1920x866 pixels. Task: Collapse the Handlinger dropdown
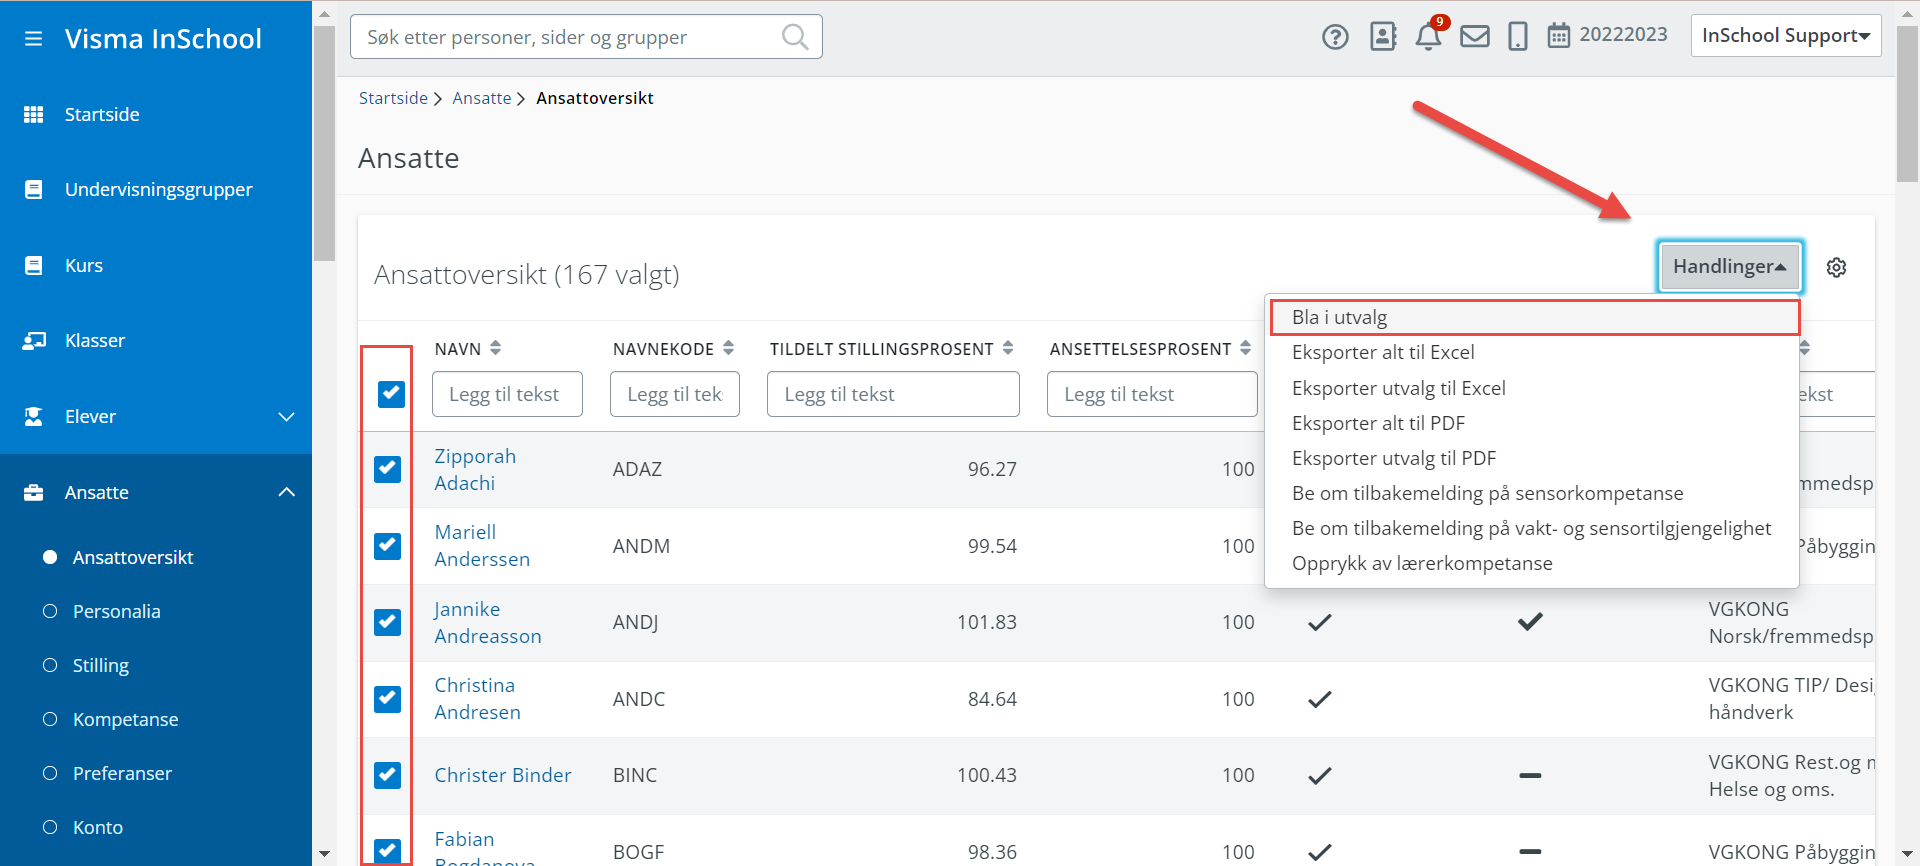(x=1730, y=266)
